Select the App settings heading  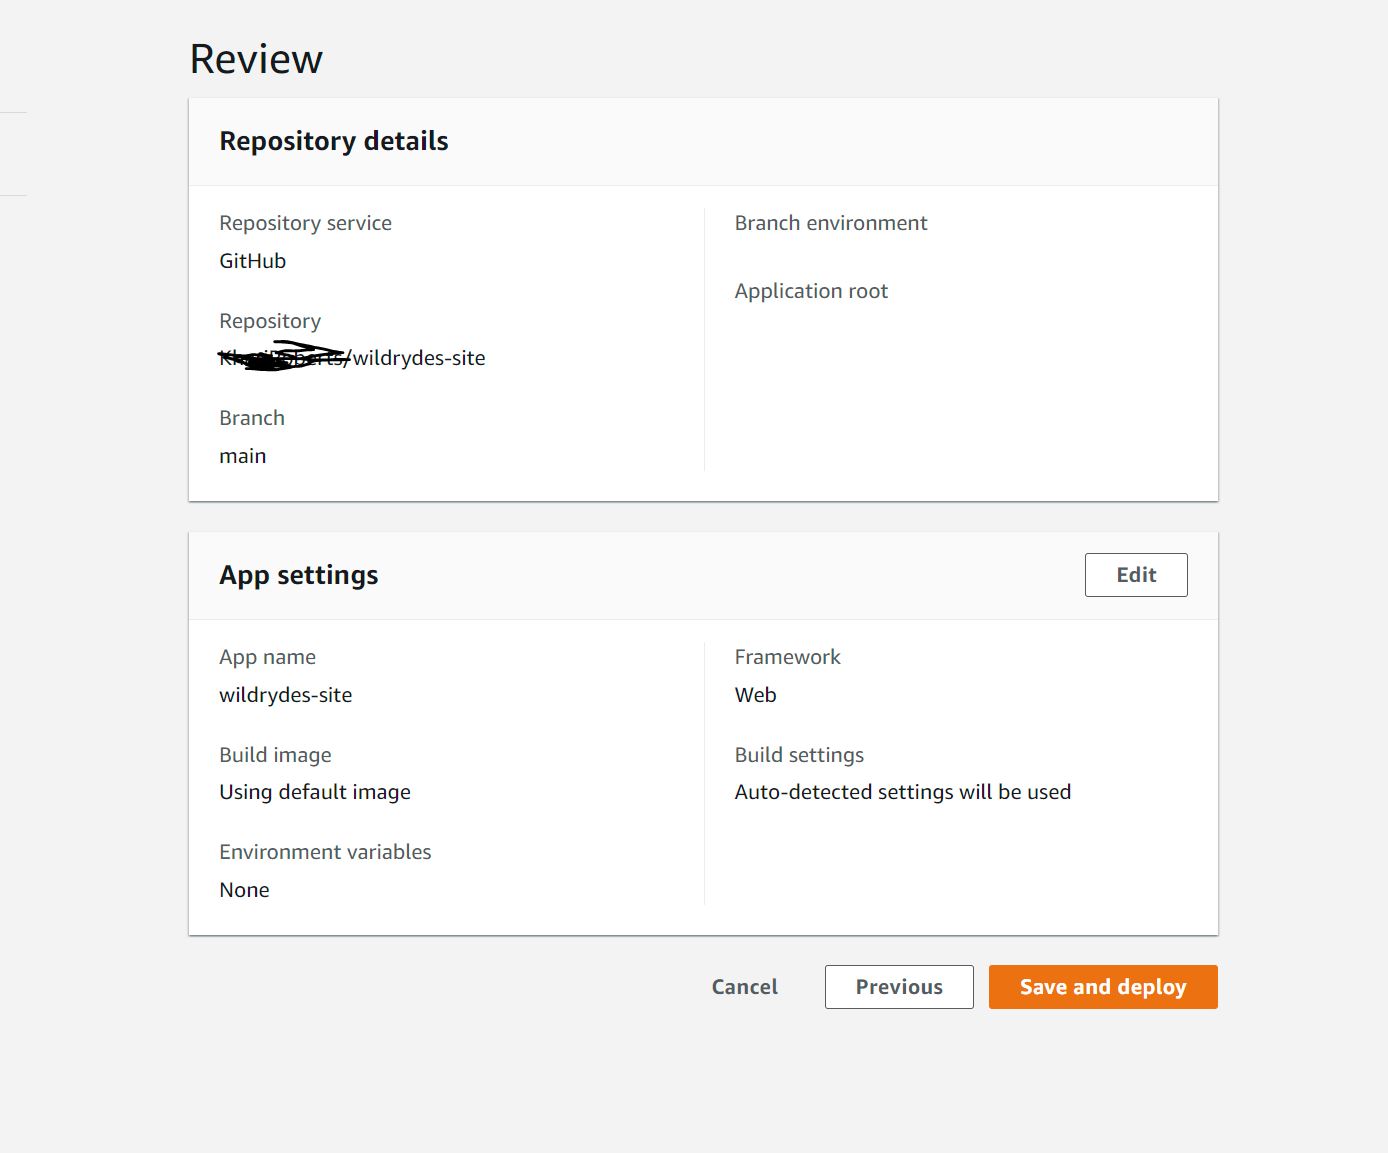pos(298,574)
